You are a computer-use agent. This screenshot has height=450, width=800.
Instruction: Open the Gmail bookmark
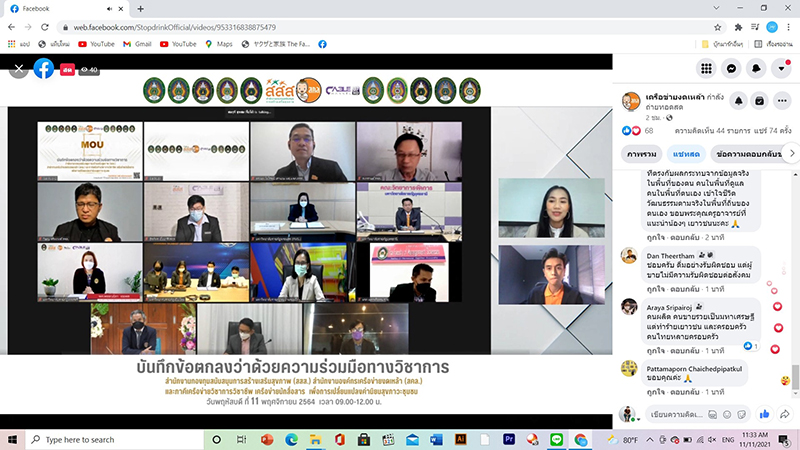(x=137, y=44)
